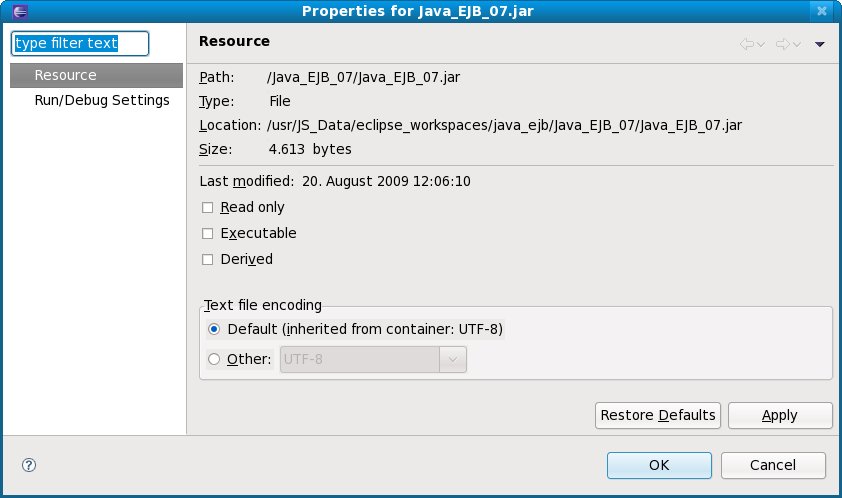Select Resource in the properties tree
Image resolution: width=842 pixels, height=498 pixels.
pos(65,75)
